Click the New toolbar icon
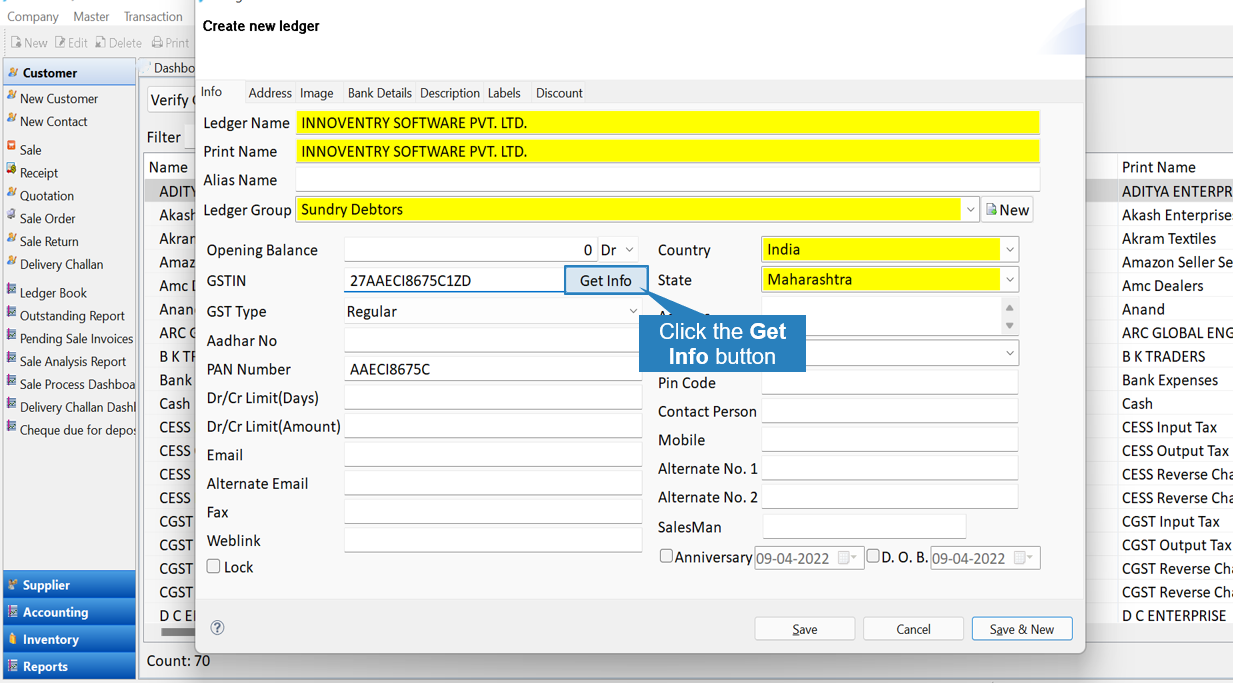The height and width of the screenshot is (683, 1233). point(29,43)
